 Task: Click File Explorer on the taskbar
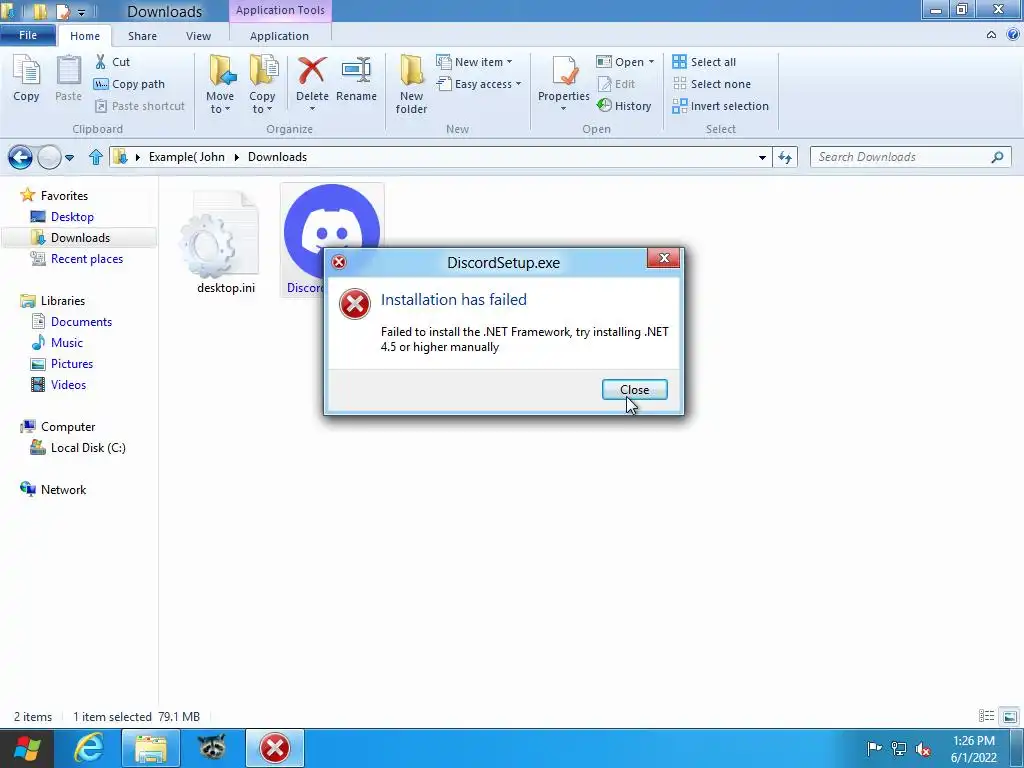coord(150,748)
